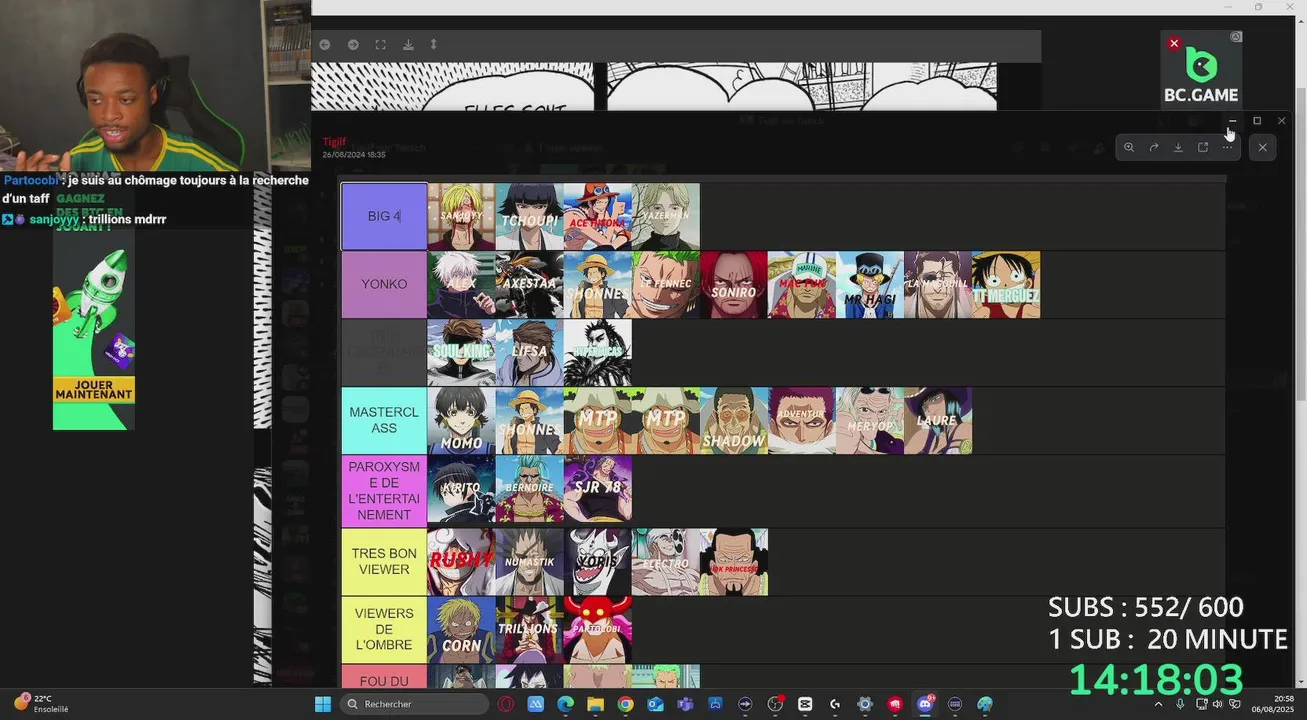This screenshot has width=1307, height=720.
Task: Select the YONKO tier label
Action: [384, 284]
